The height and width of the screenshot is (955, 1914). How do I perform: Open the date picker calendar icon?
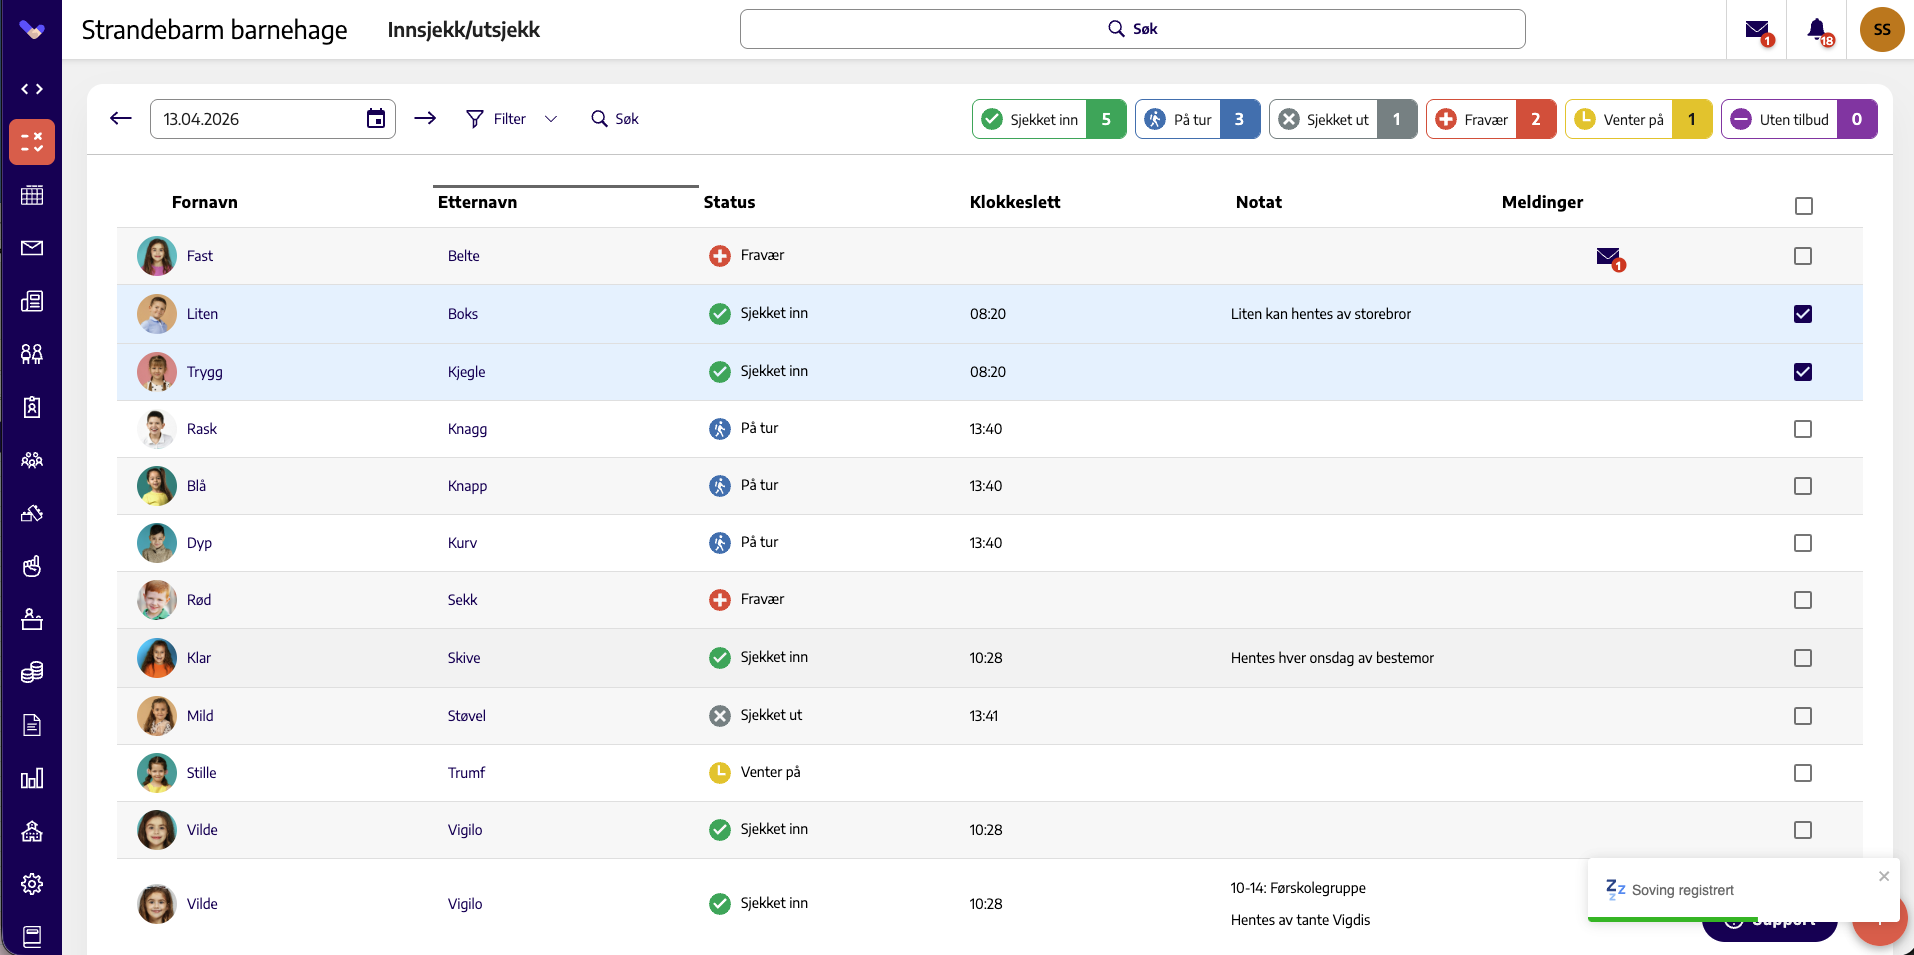point(376,119)
